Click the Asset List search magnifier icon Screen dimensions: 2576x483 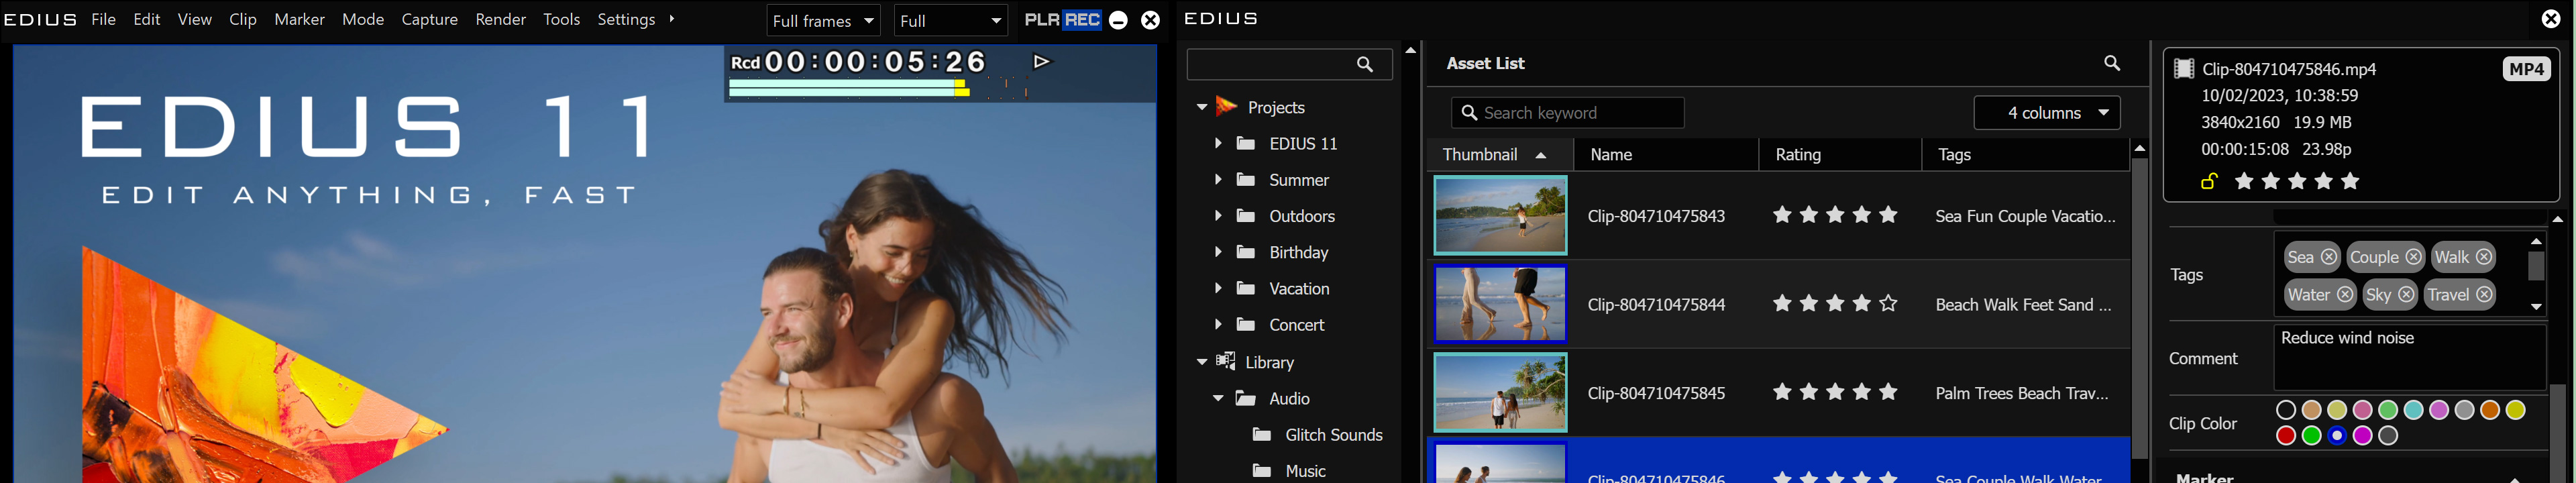tap(2112, 63)
